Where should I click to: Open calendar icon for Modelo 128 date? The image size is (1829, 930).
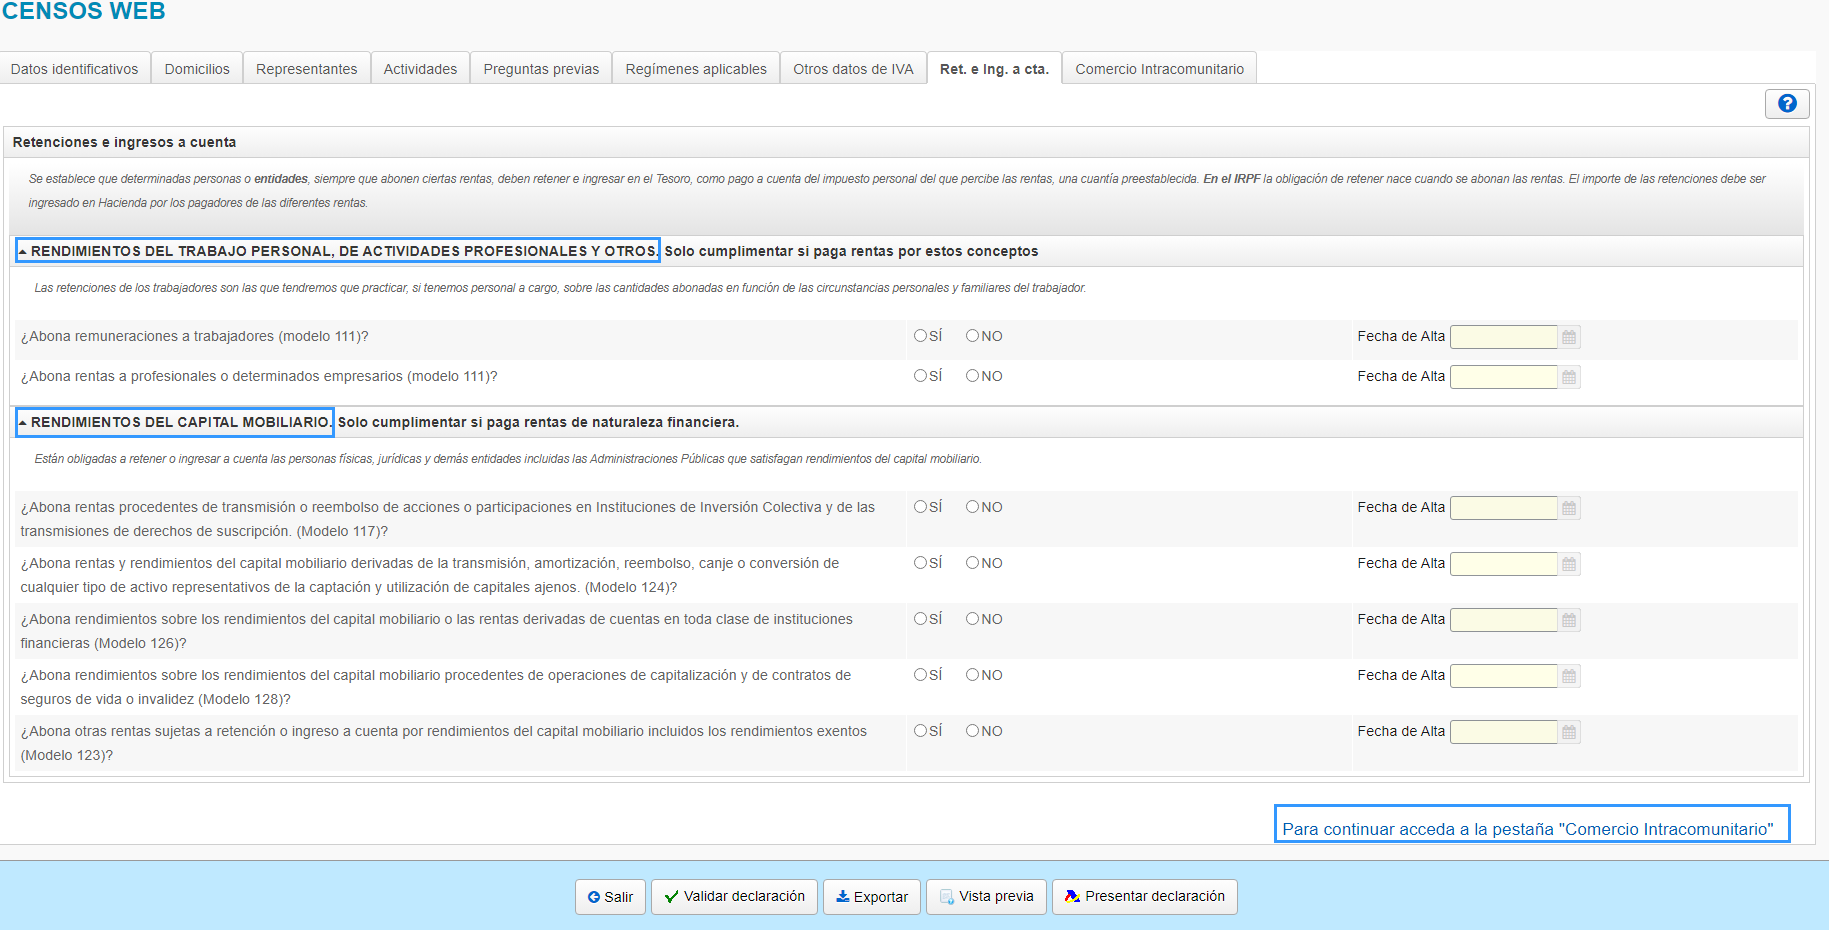point(1569,676)
